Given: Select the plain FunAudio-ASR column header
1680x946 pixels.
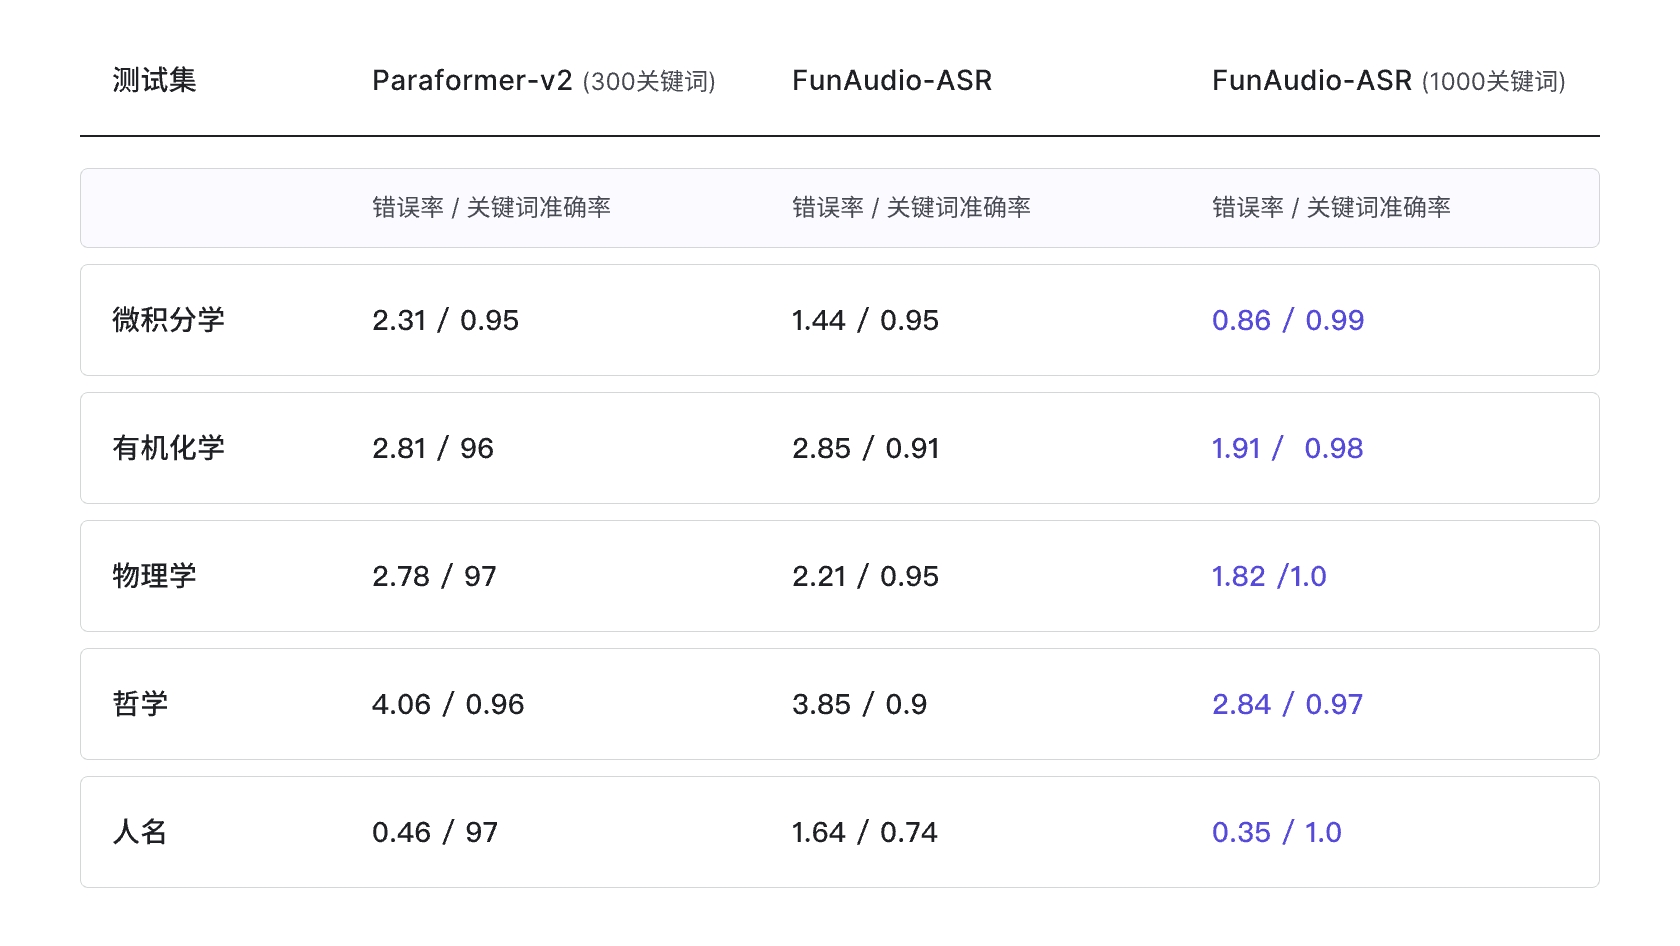Looking at the screenshot, I should click(x=891, y=81).
